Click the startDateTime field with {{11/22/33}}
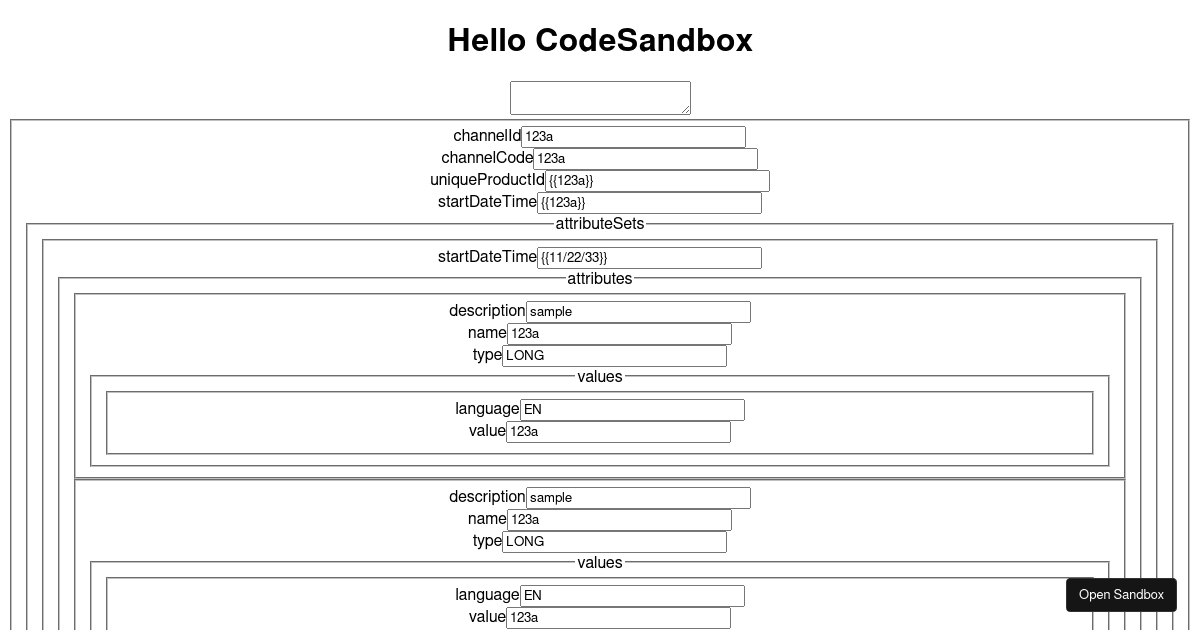The height and width of the screenshot is (630, 1200). coord(650,257)
